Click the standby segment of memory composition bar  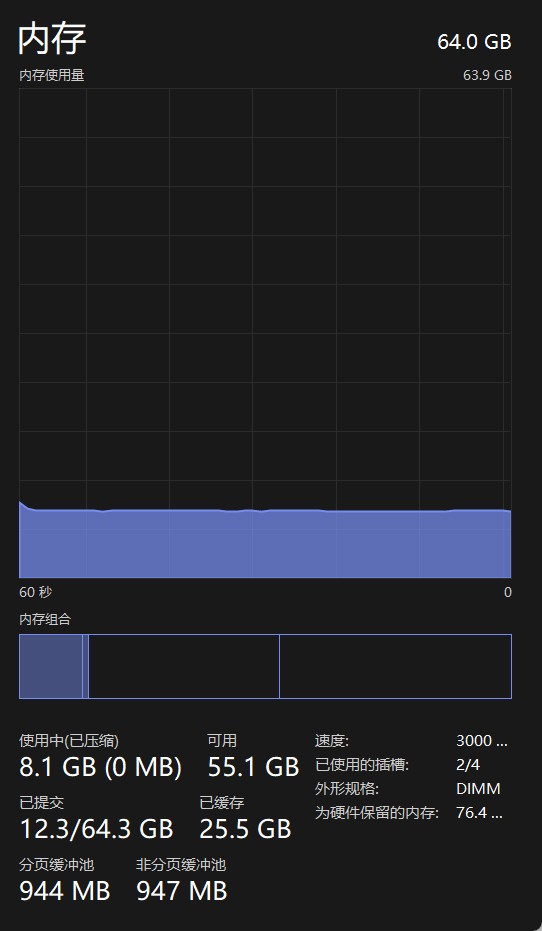point(183,666)
